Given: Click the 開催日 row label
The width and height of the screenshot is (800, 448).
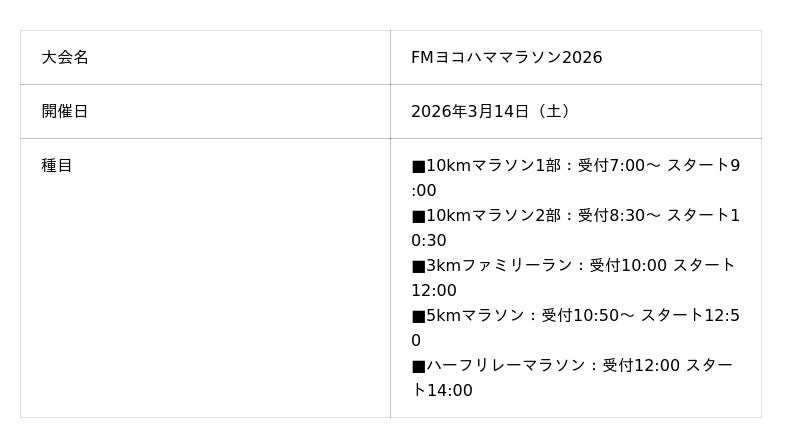Looking at the screenshot, I should (65, 112).
